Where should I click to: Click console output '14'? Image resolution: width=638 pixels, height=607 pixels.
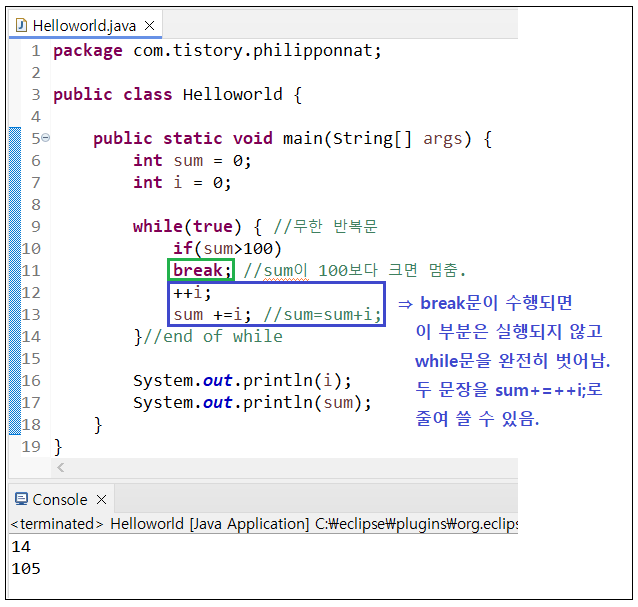coord(21,546)
